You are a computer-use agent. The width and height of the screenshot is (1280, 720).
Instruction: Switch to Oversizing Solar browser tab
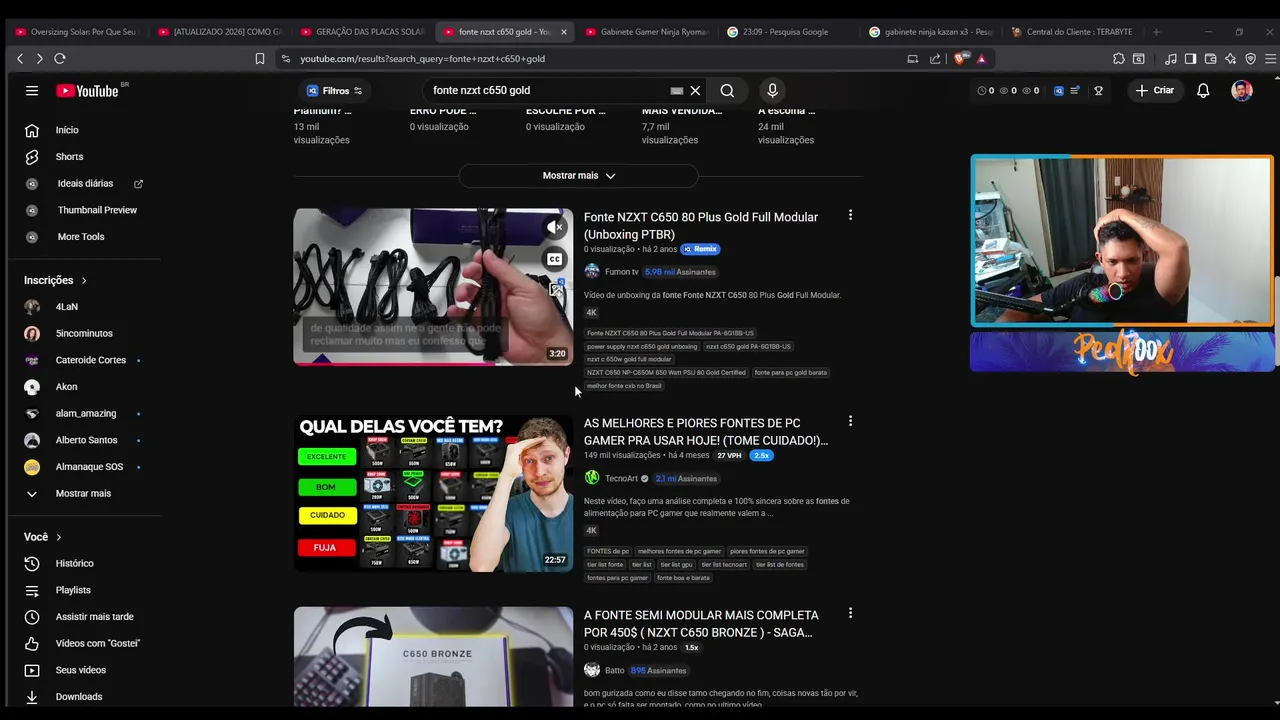point(75,32)
